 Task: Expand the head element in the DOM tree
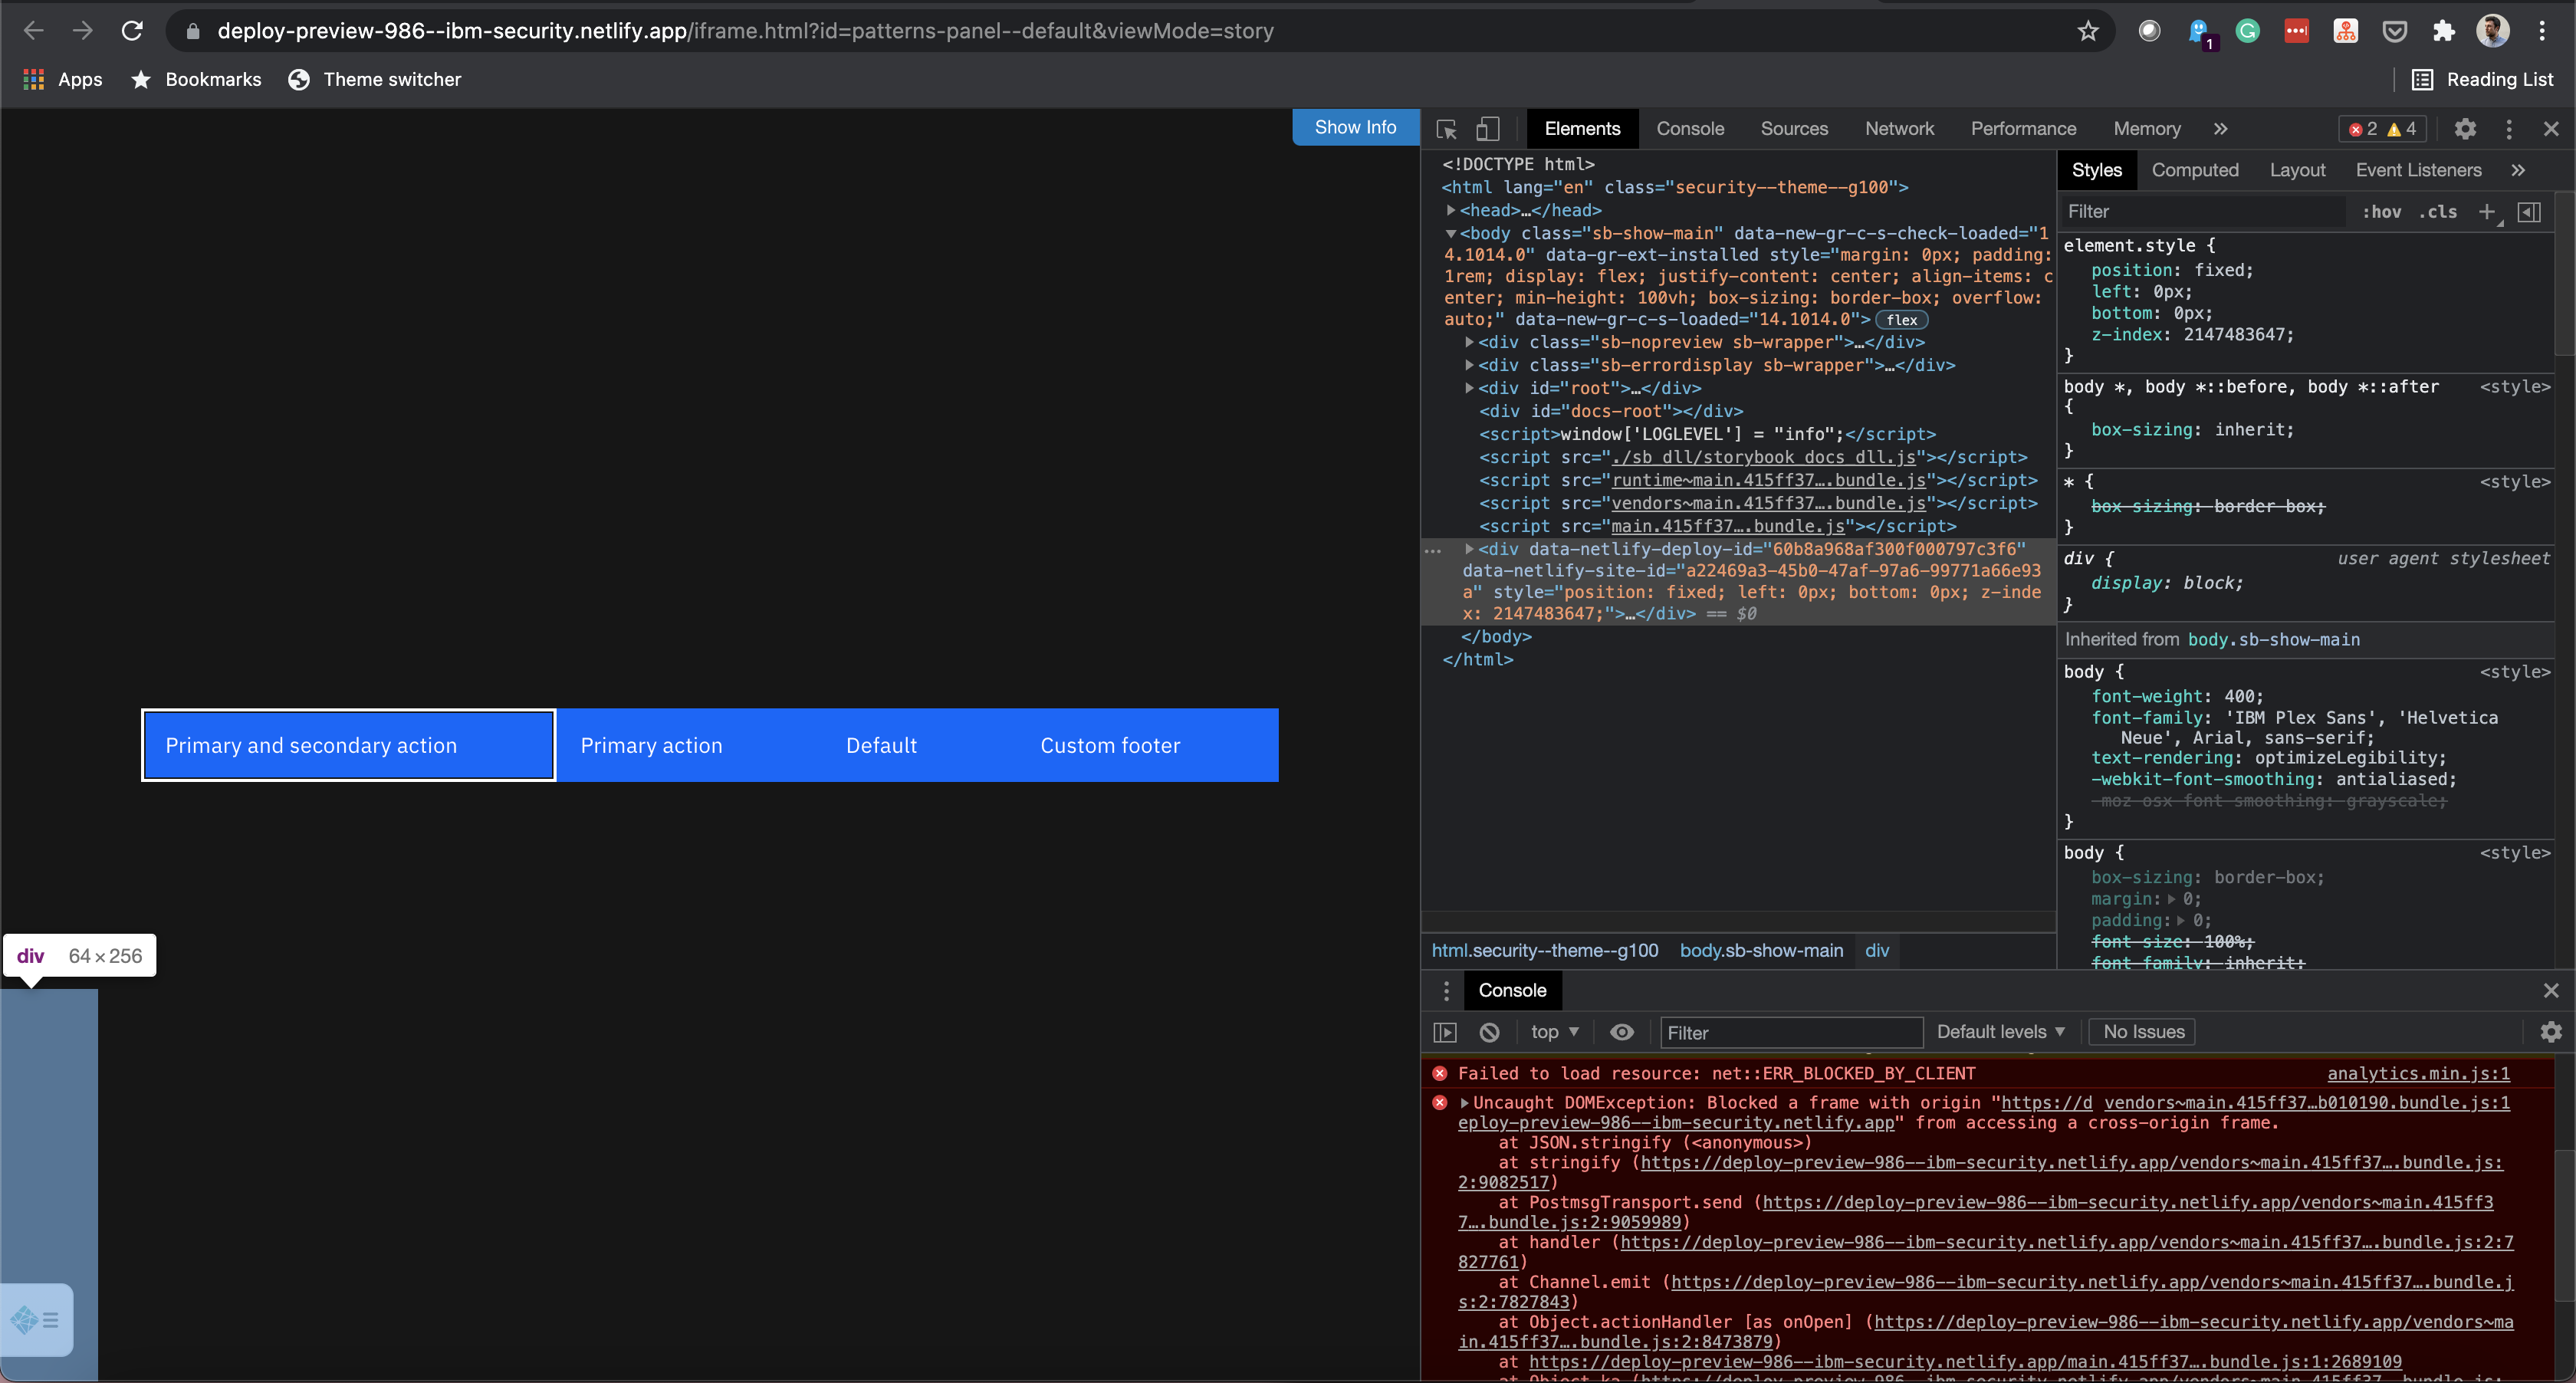(1451, 210)
